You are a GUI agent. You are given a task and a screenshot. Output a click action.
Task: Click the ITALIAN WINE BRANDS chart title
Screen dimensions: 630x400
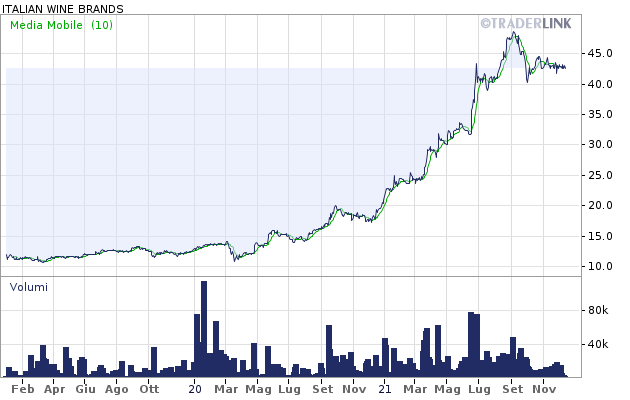[63, 8]
